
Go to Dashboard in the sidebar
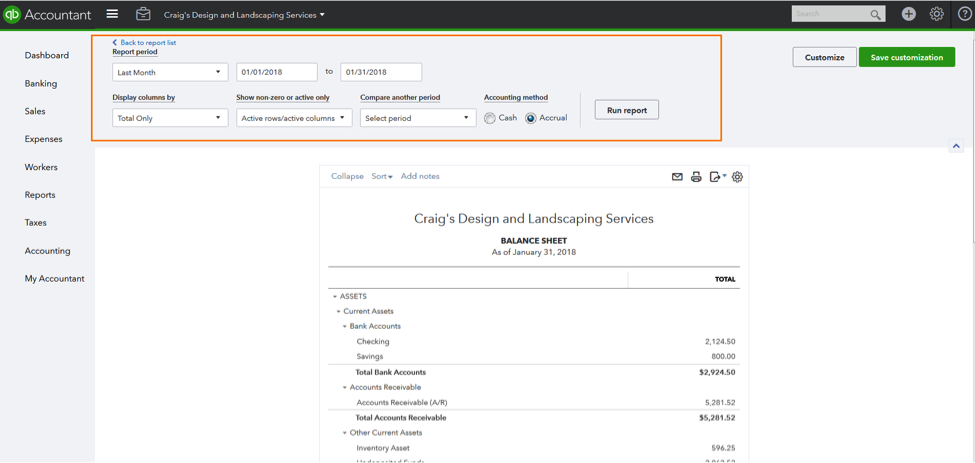(x=47, y=55)
